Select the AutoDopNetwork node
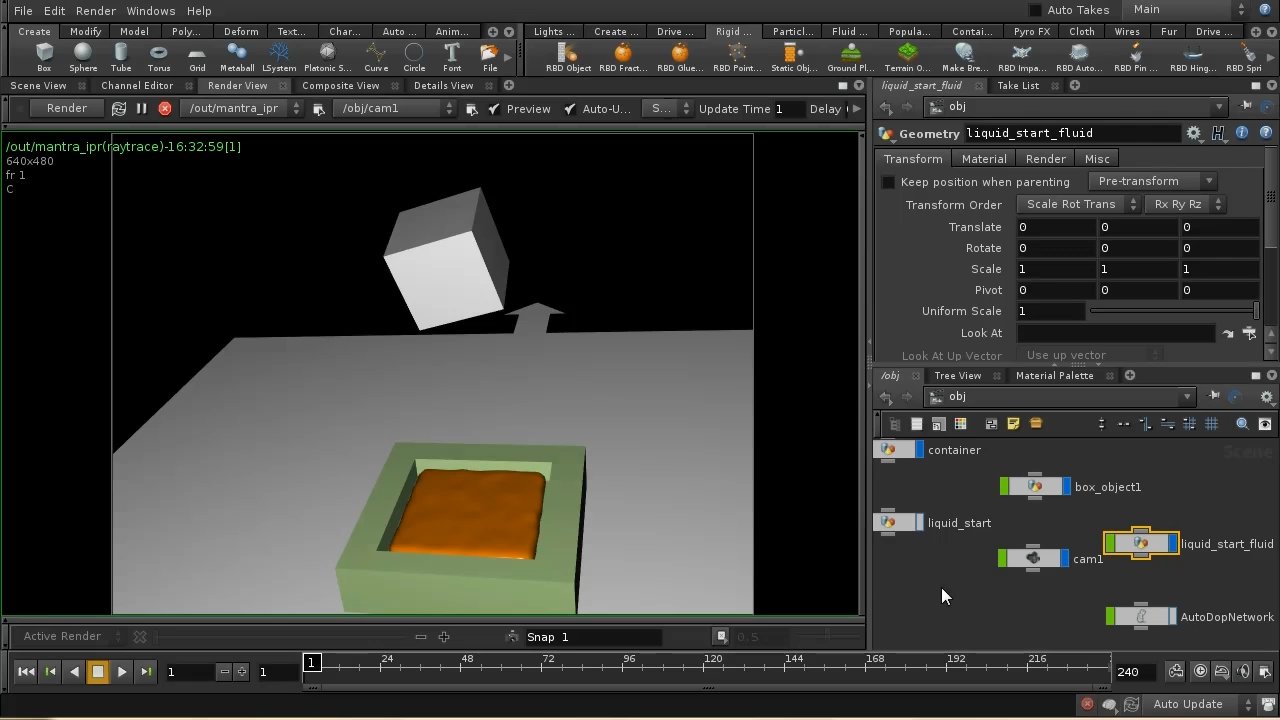Screen dimensions: 1280x720 (x=1141, y=617)
